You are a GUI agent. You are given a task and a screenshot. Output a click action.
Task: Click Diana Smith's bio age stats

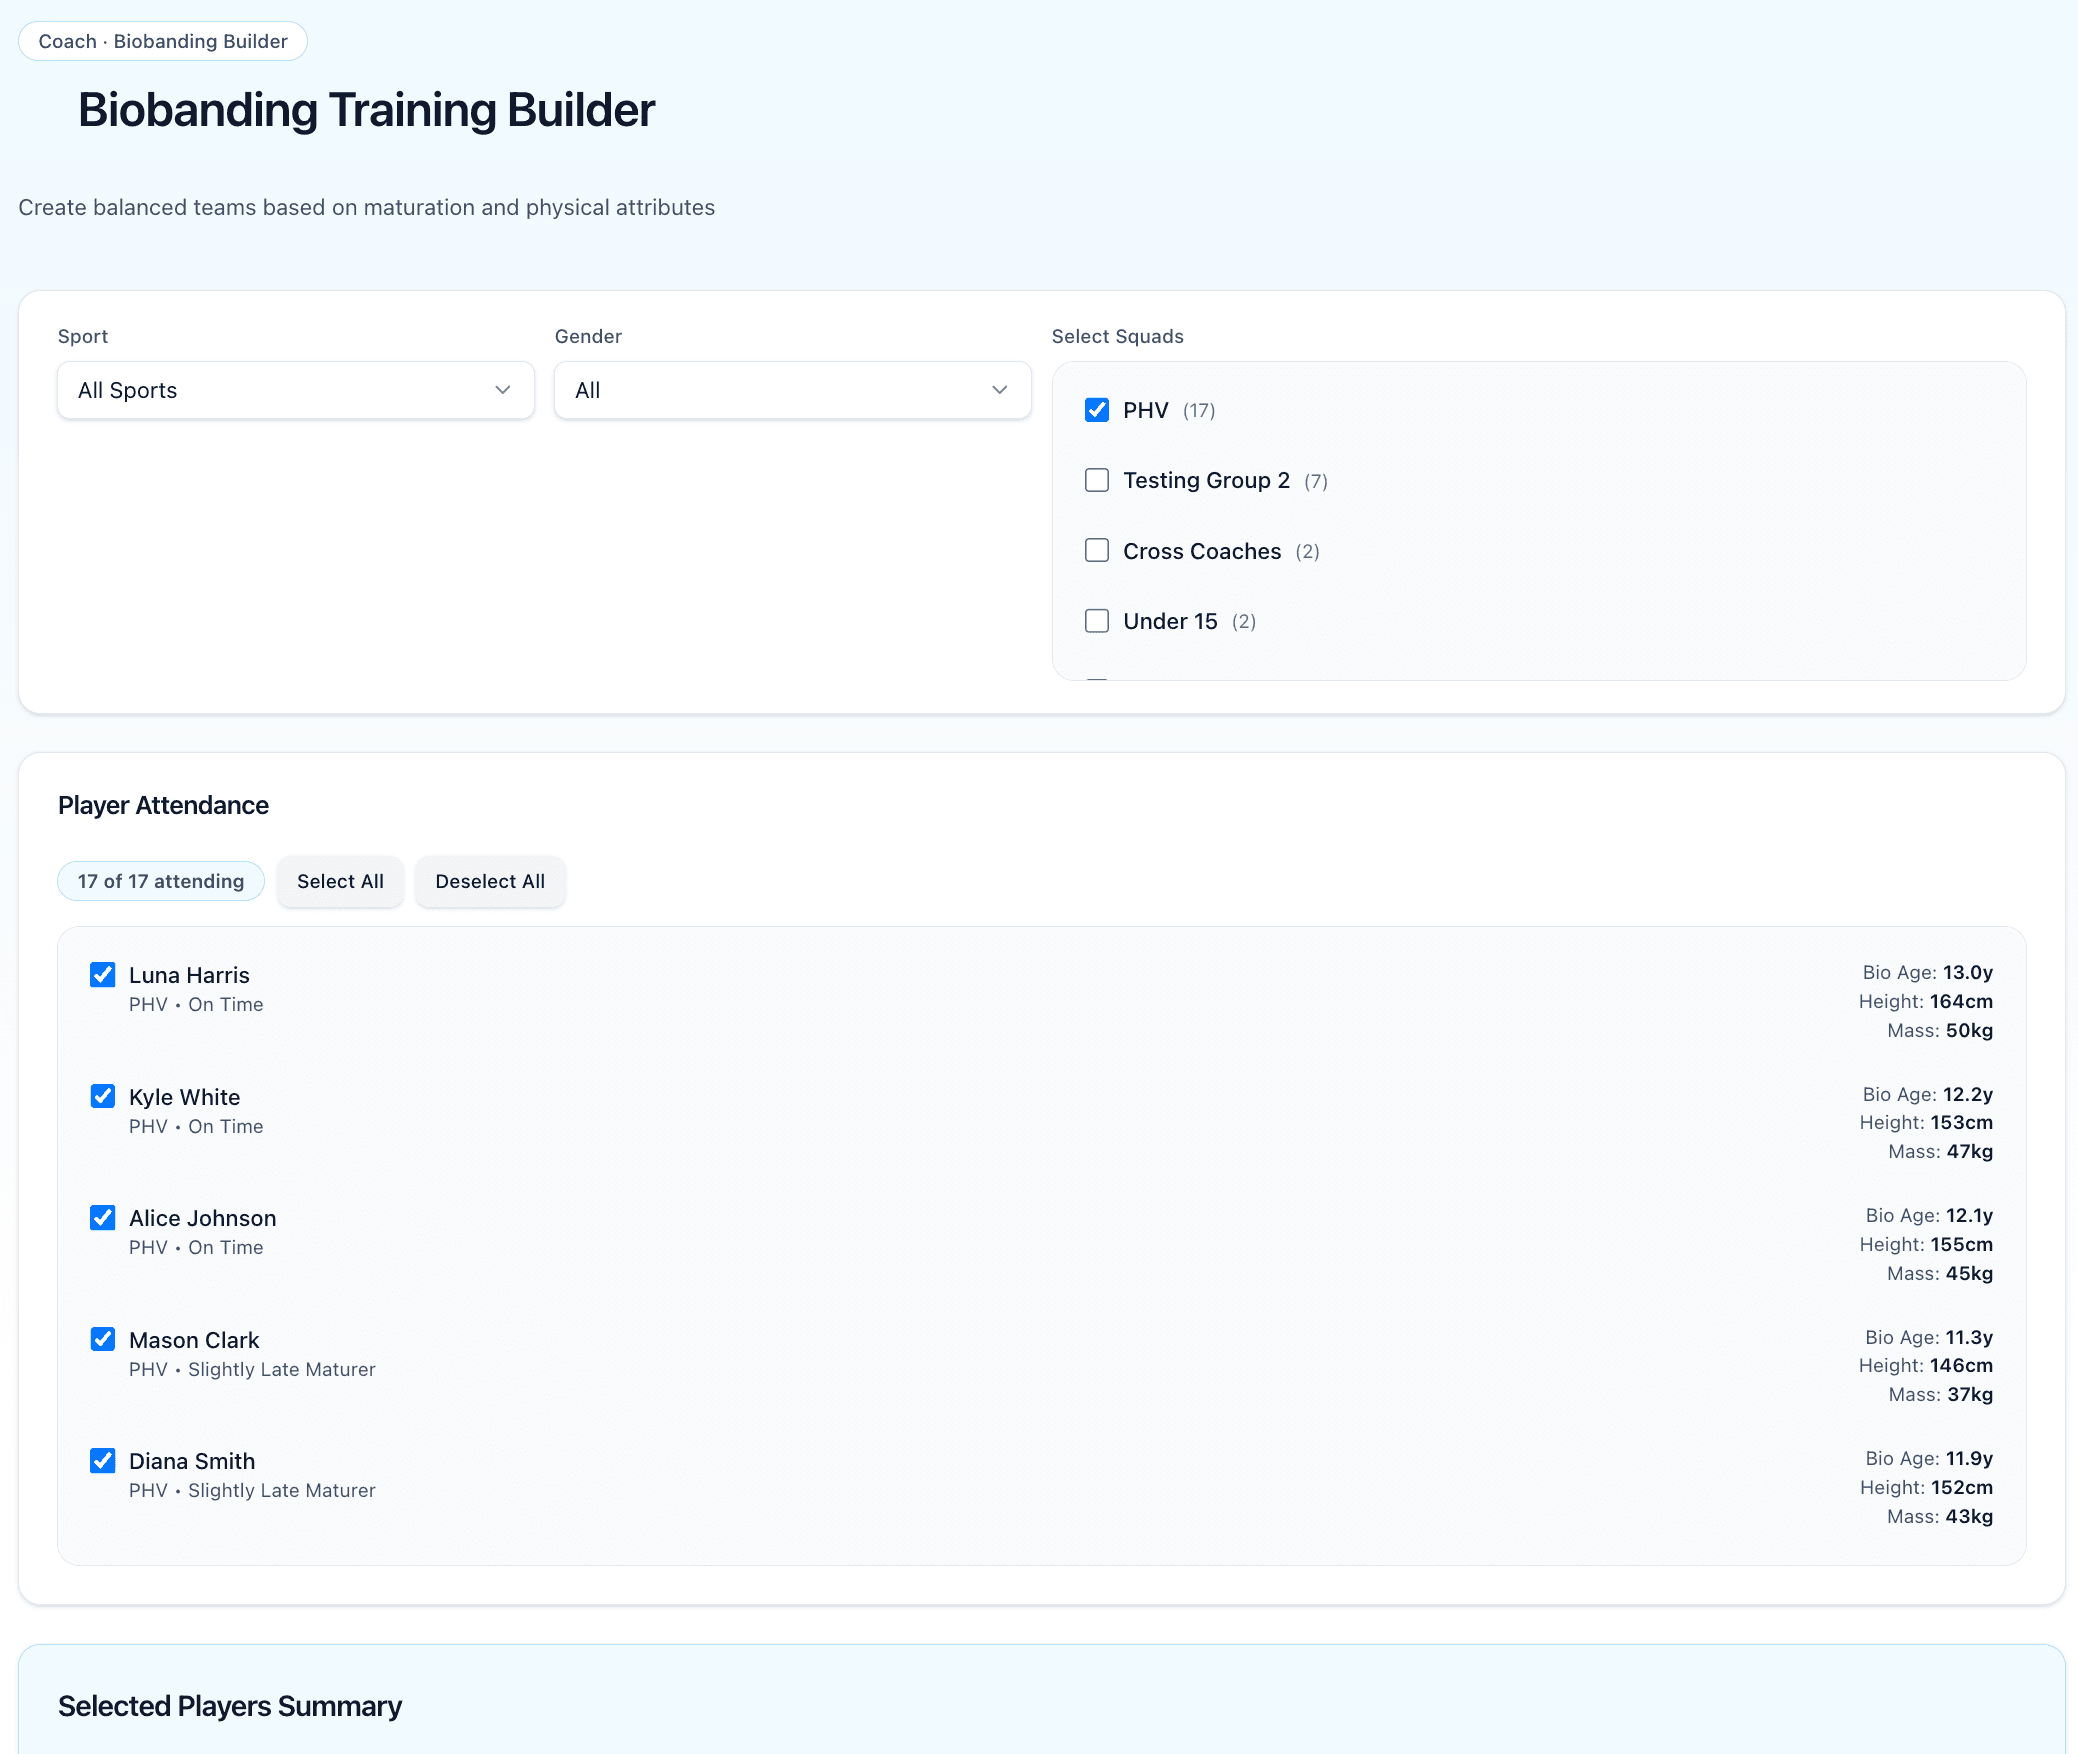coord(1928,1458)
